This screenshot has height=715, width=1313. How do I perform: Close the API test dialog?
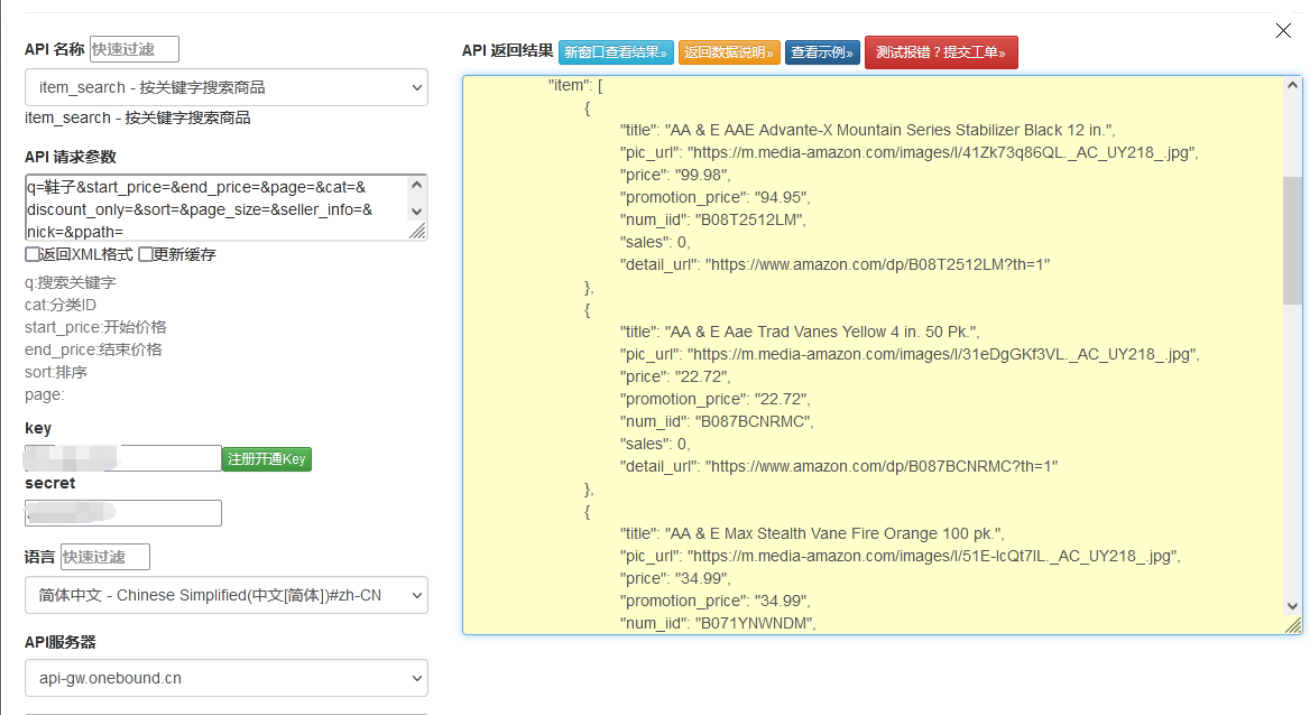[1283, 31]
